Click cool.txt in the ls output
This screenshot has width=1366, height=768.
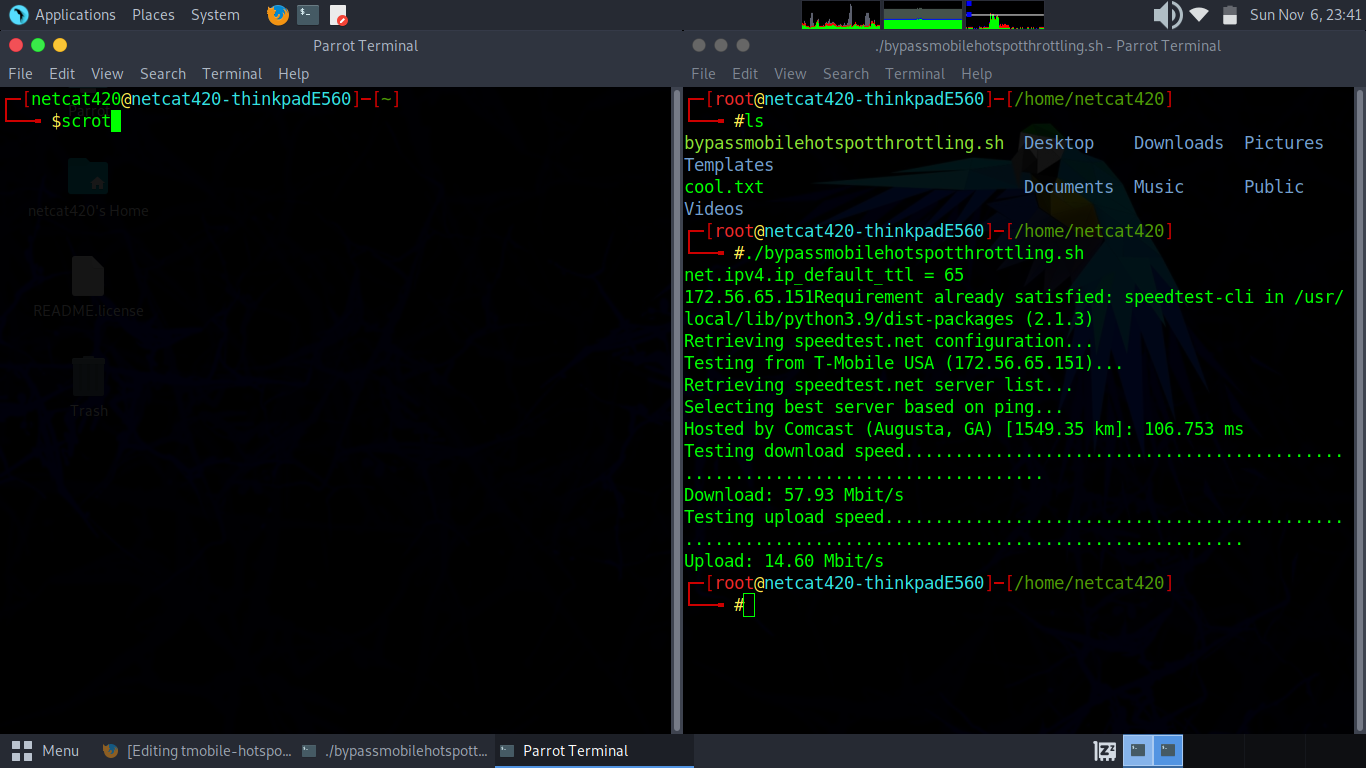tap(724, 187)
